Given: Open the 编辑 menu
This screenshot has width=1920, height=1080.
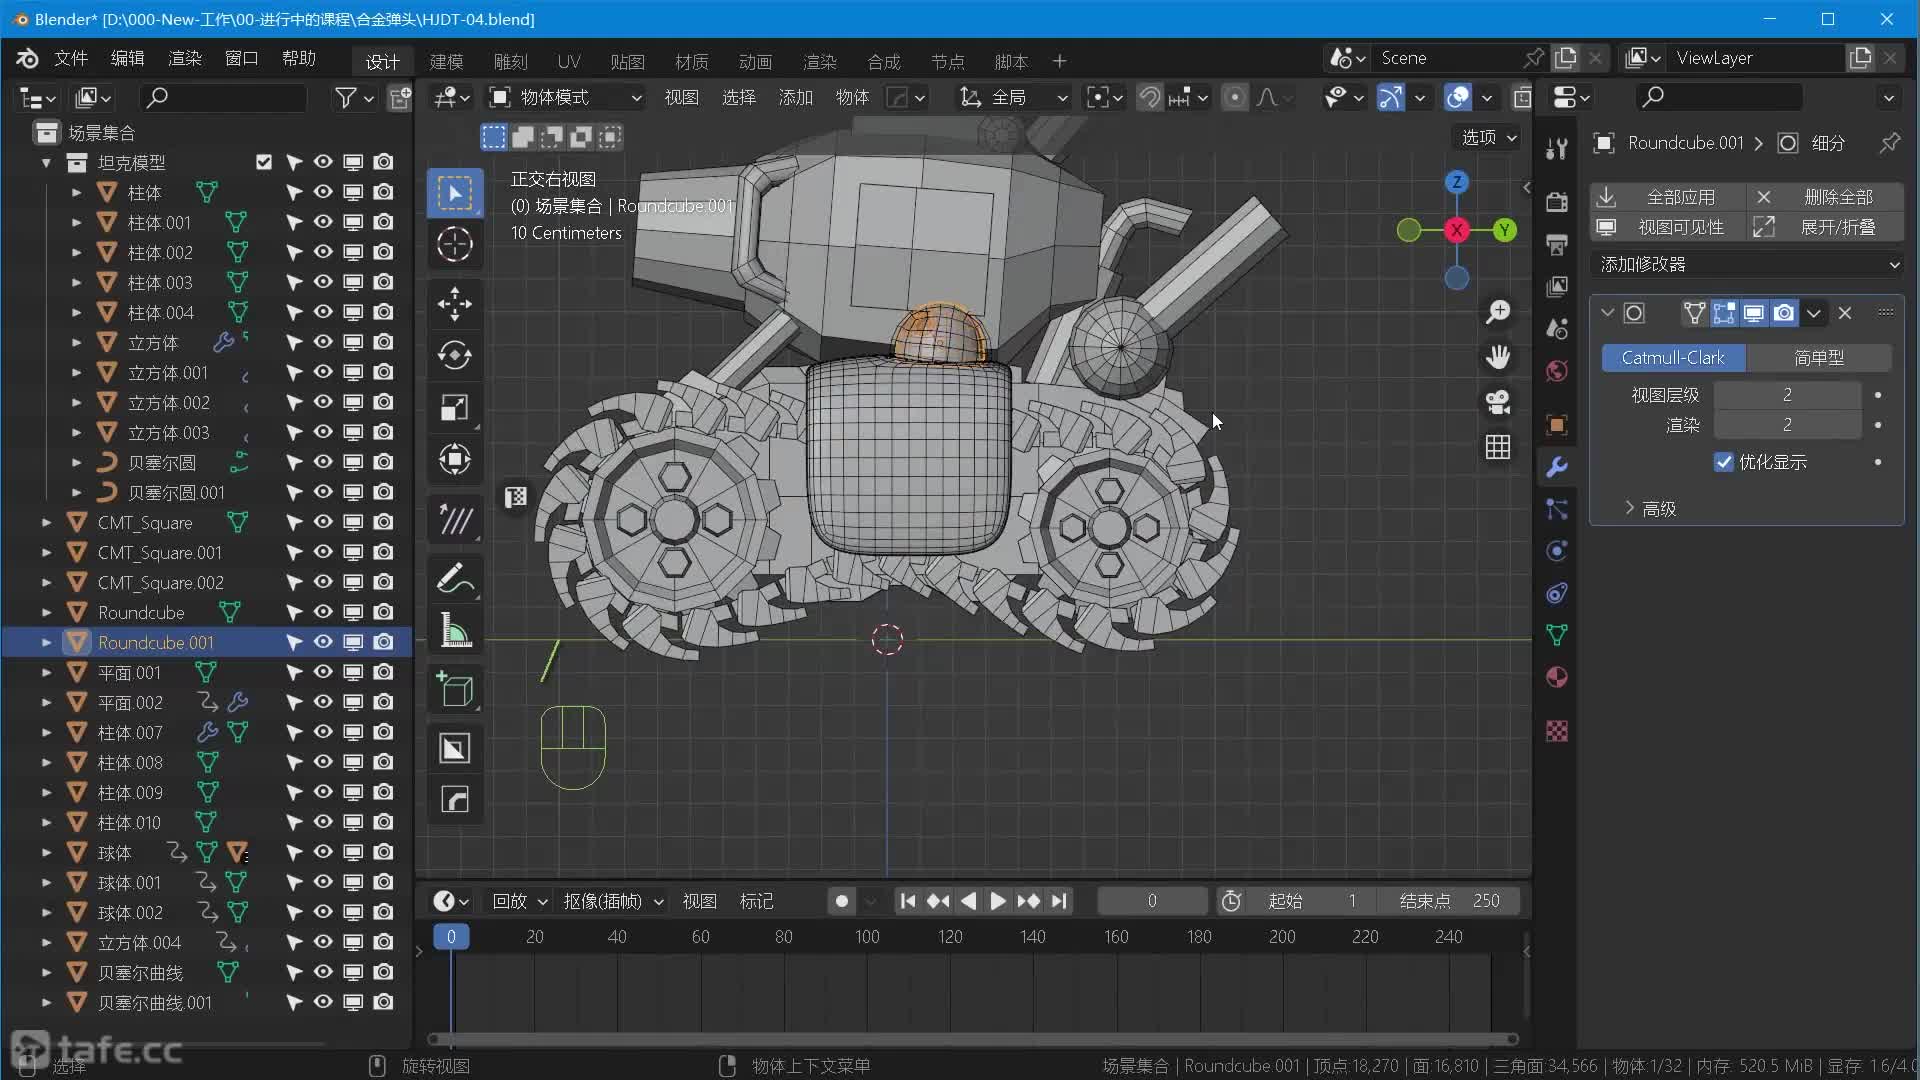Looking at the screenshot, I should [127, 58].
